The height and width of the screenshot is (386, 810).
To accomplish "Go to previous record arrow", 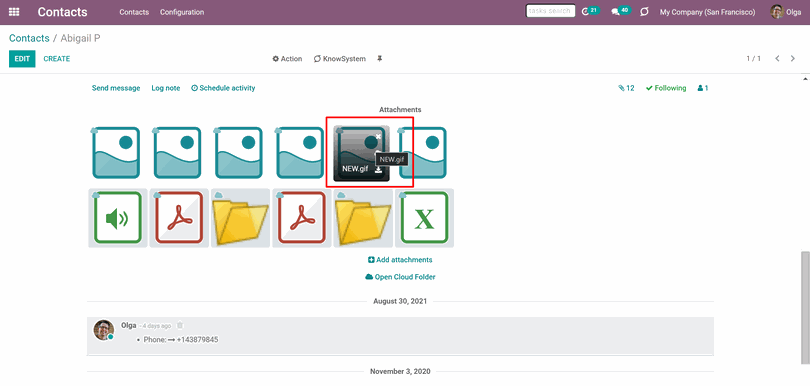I will click(777, 58).
